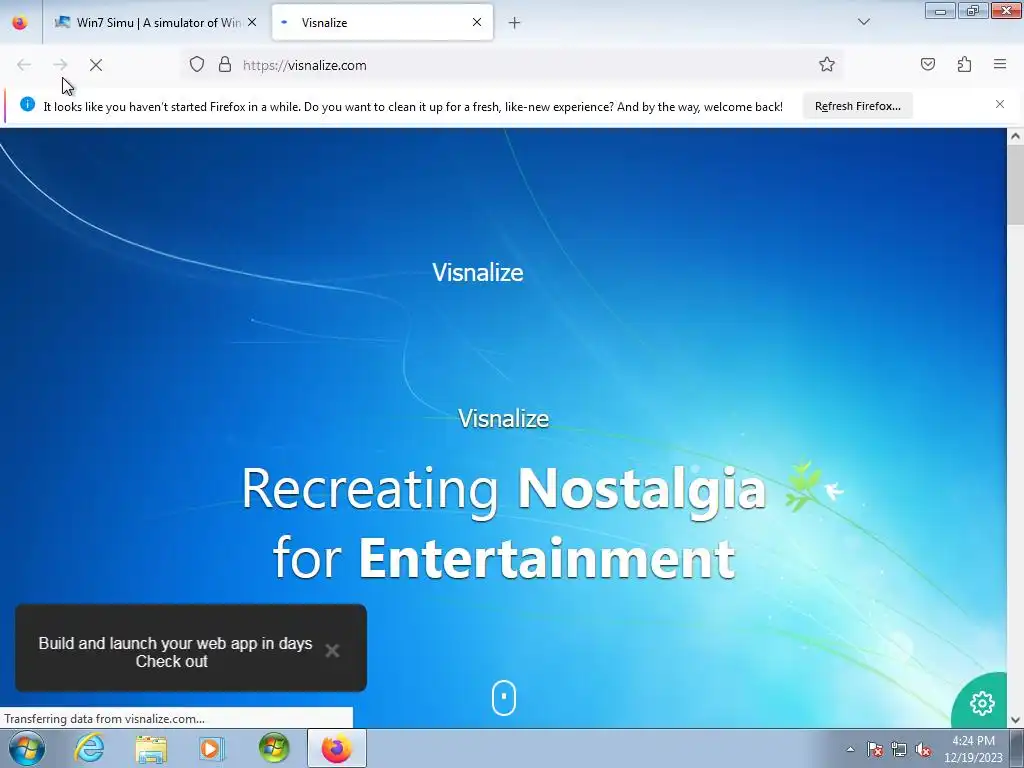Viewport: 1024px width, 768px height.
Task: Open the Firefox application menu
Action: pos(1000,64)
